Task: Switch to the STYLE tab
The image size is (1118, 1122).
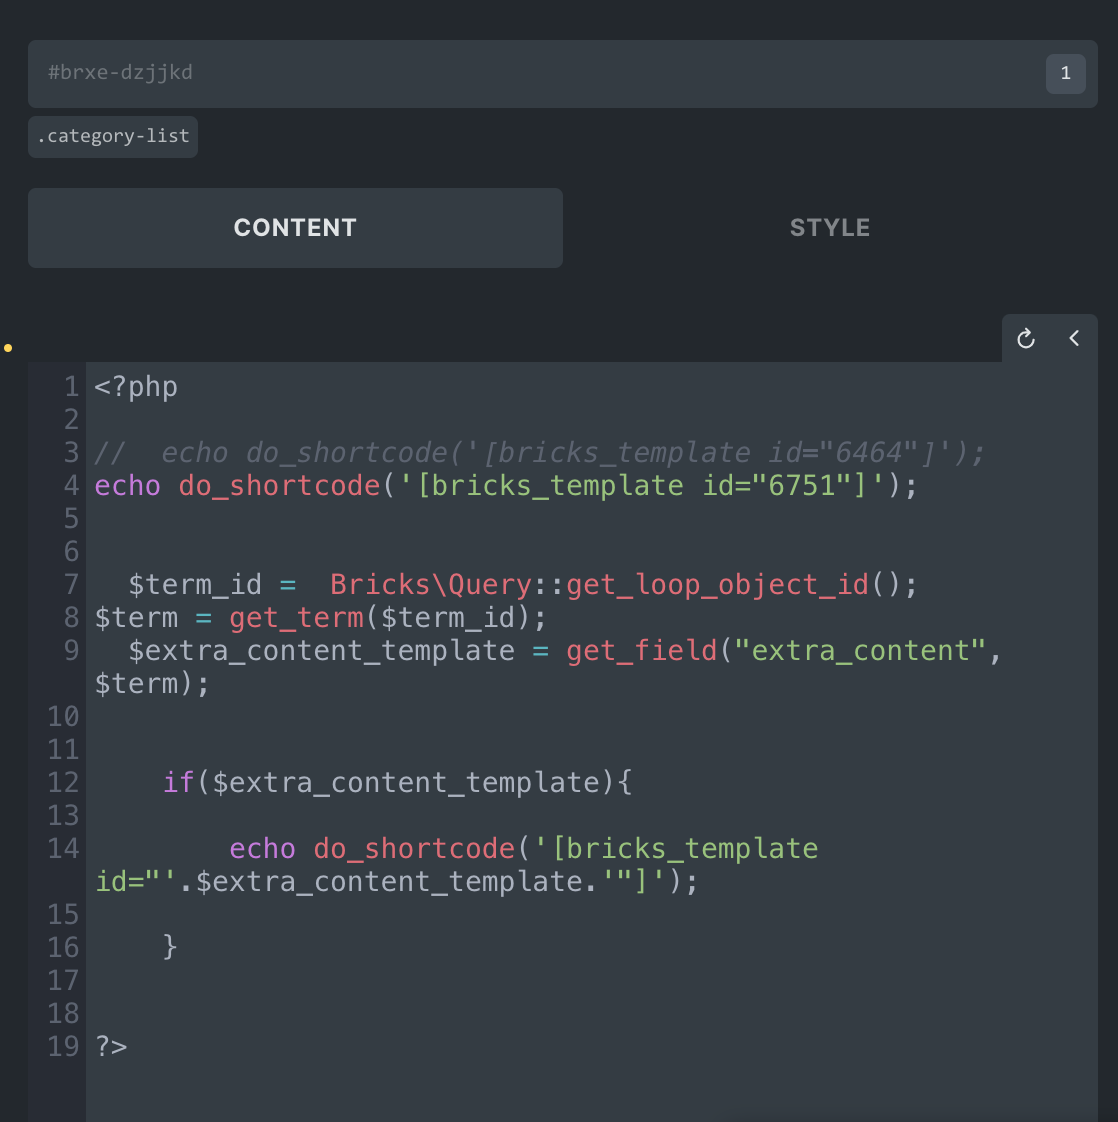Action: tap(829, 227)
